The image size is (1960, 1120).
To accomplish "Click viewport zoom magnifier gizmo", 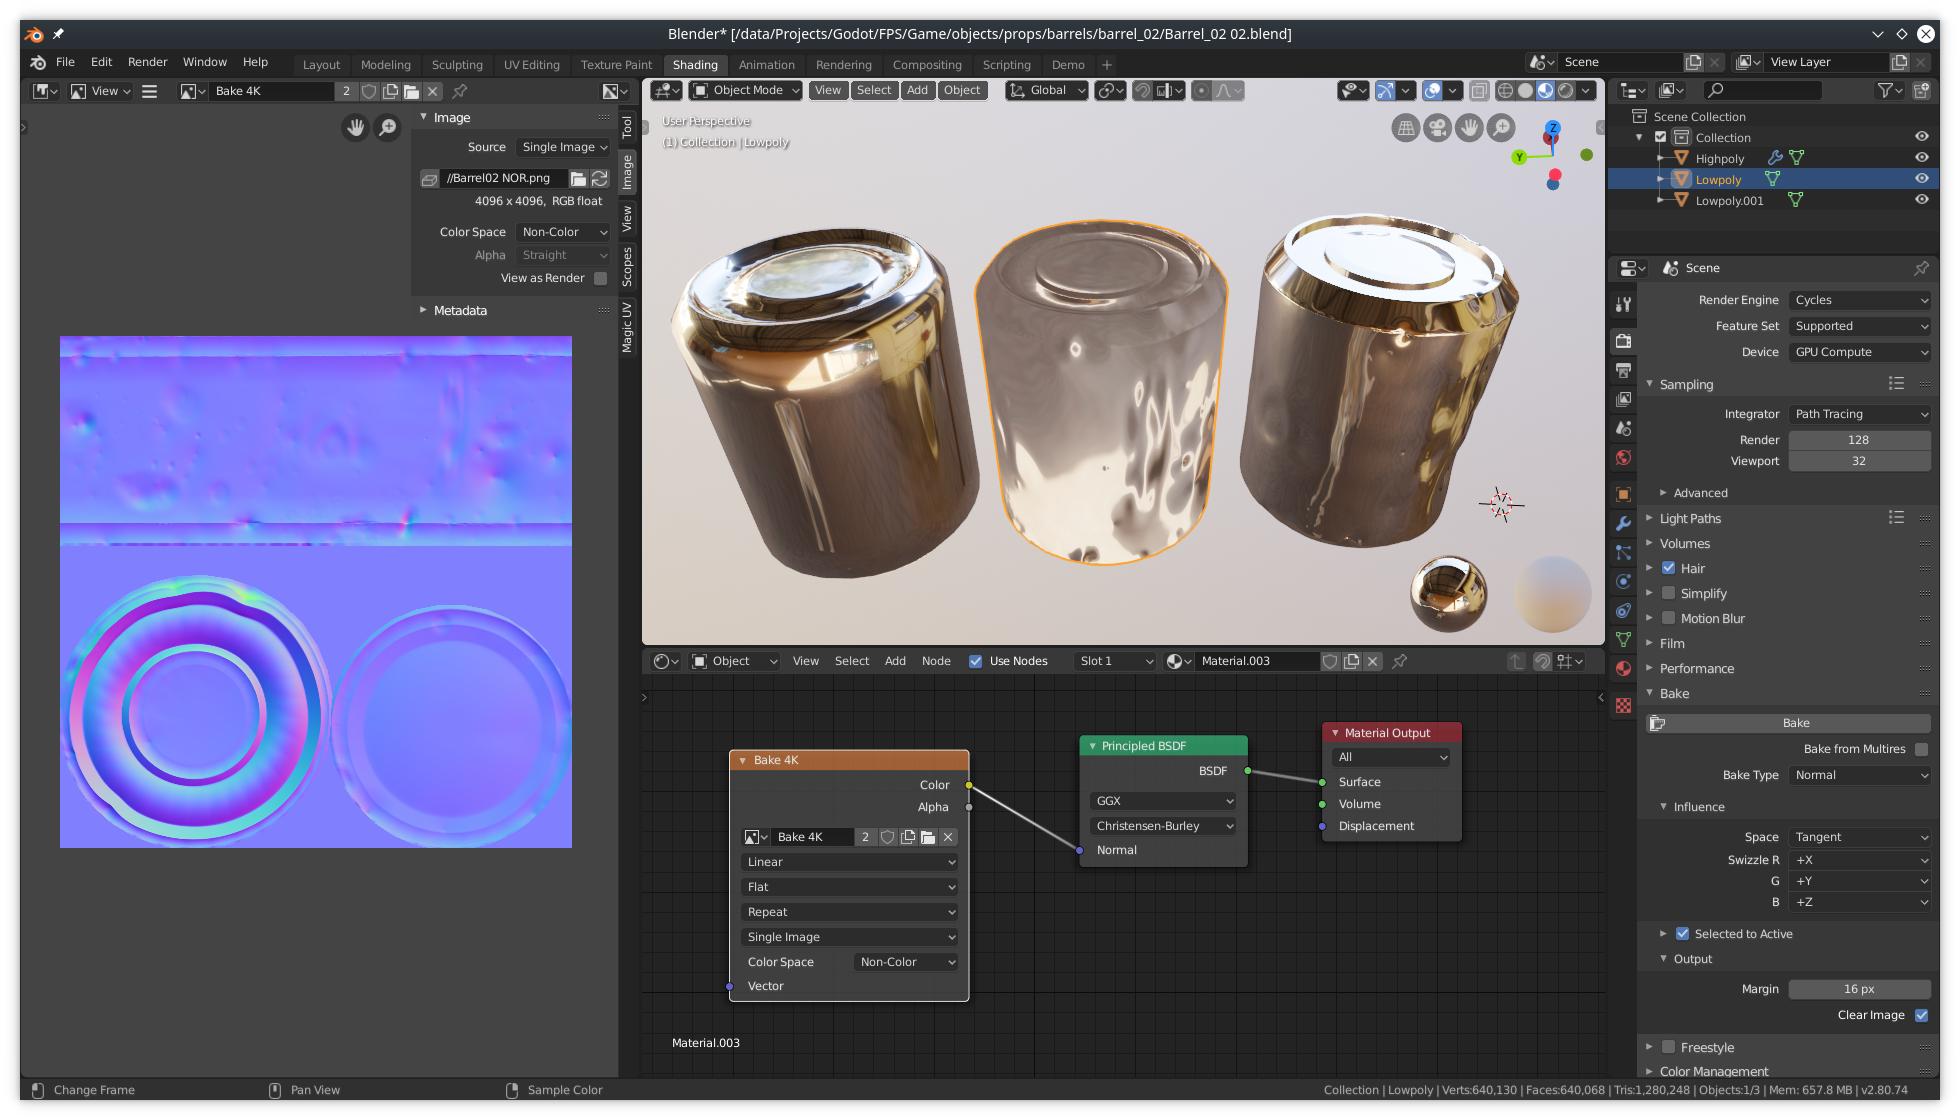I will click(x=1500, y=128).
